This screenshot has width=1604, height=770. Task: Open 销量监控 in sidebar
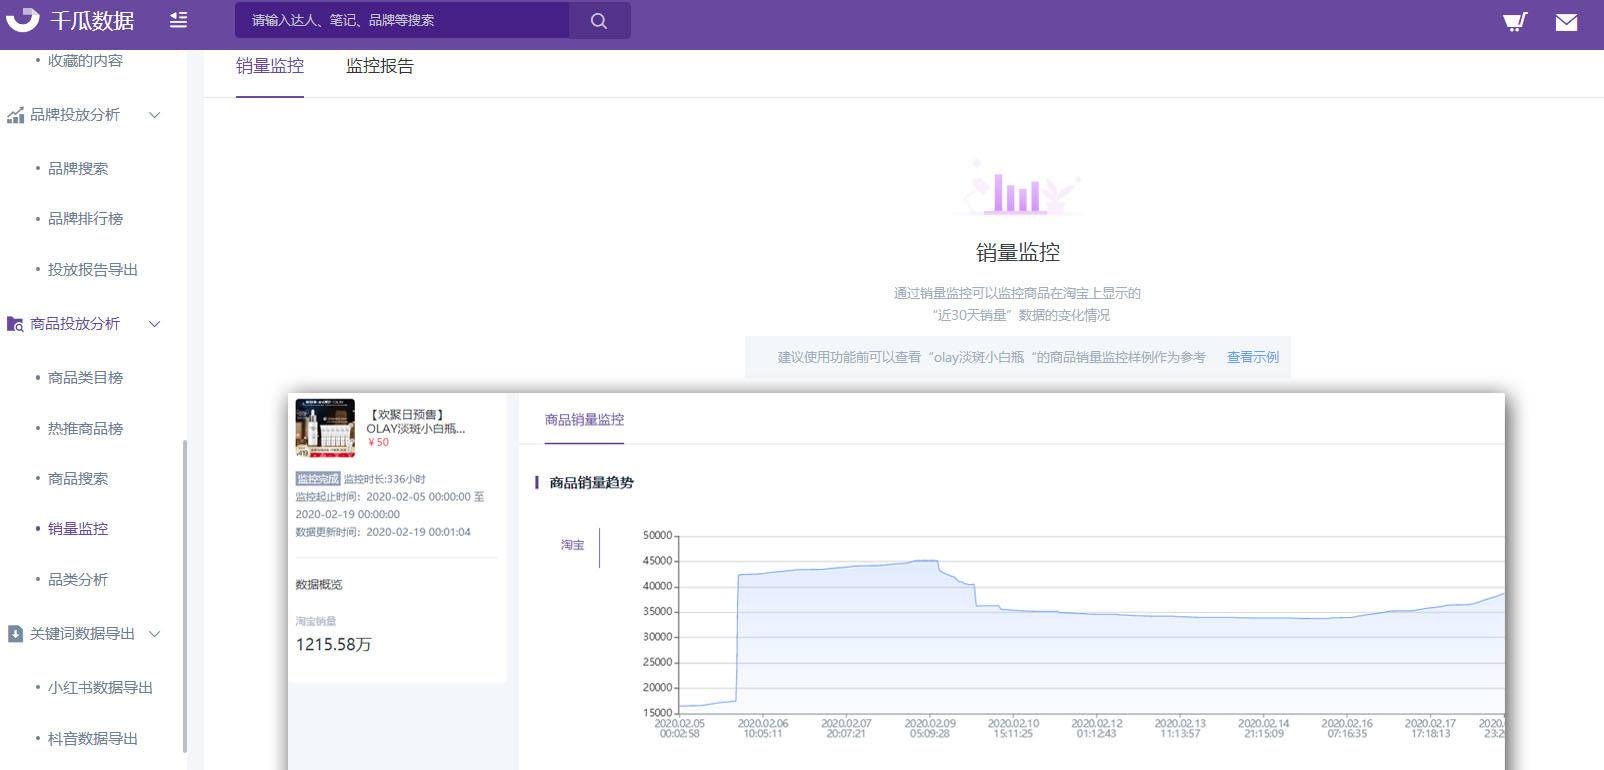point(78,529)
